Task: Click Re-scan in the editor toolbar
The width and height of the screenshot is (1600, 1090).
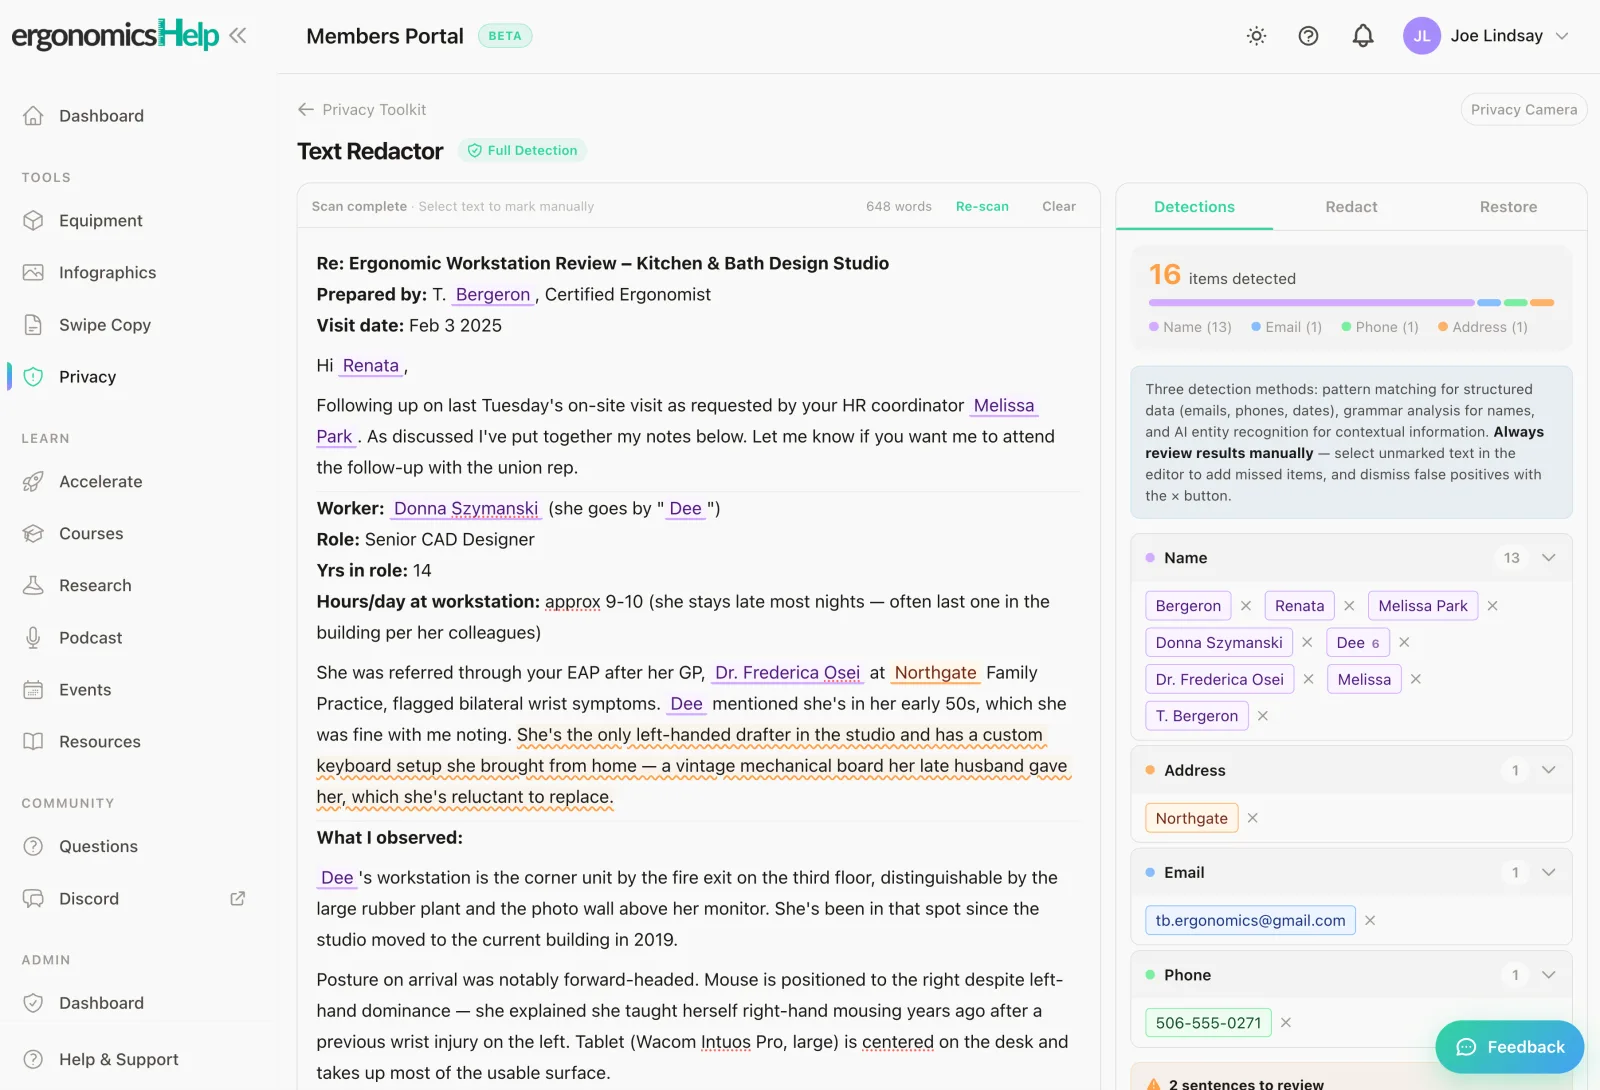Action: (x=982, y=207)
